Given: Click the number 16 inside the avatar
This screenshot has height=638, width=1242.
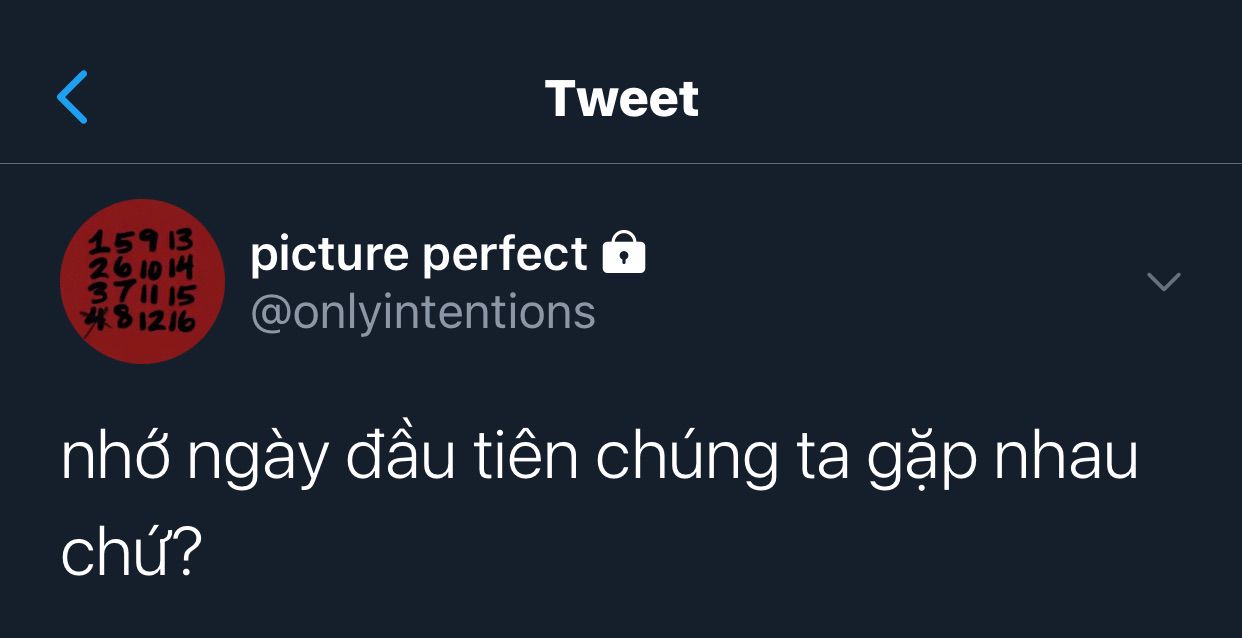Looking at the screenshot, I should tap(179, 320).
